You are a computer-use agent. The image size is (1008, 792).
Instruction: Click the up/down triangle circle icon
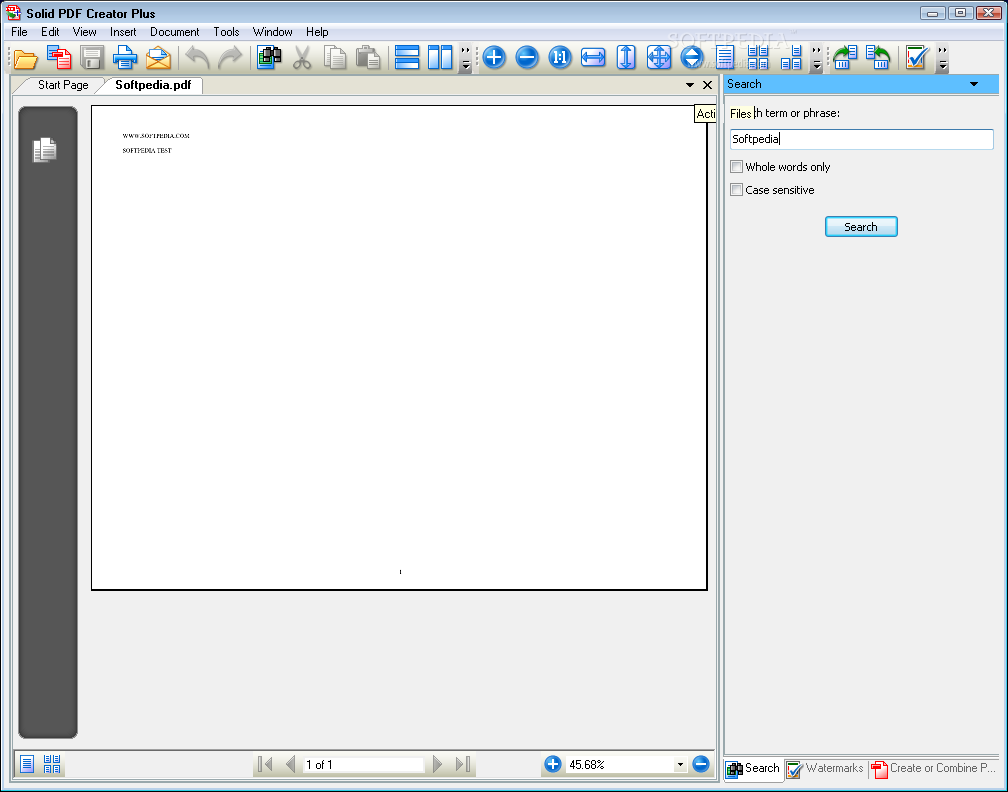click(692, 58)
